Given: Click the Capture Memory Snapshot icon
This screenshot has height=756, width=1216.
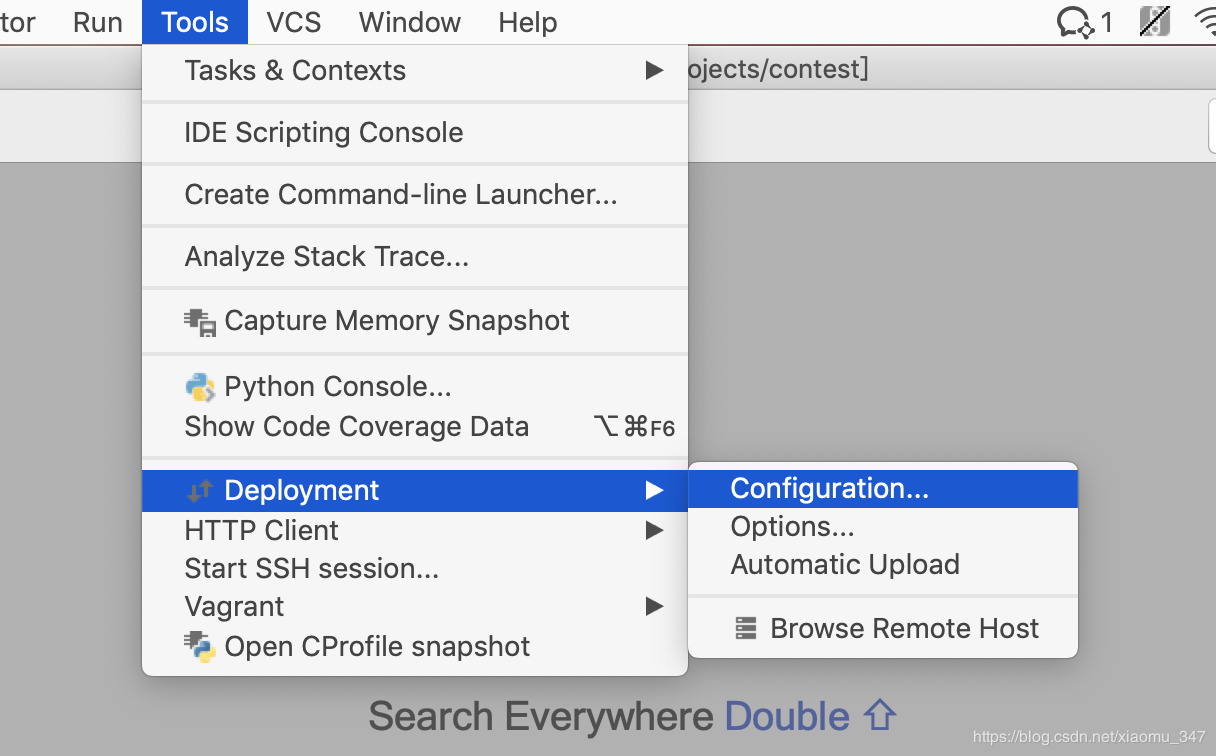Looking at the screenshot, I should (x=200, y=321).
